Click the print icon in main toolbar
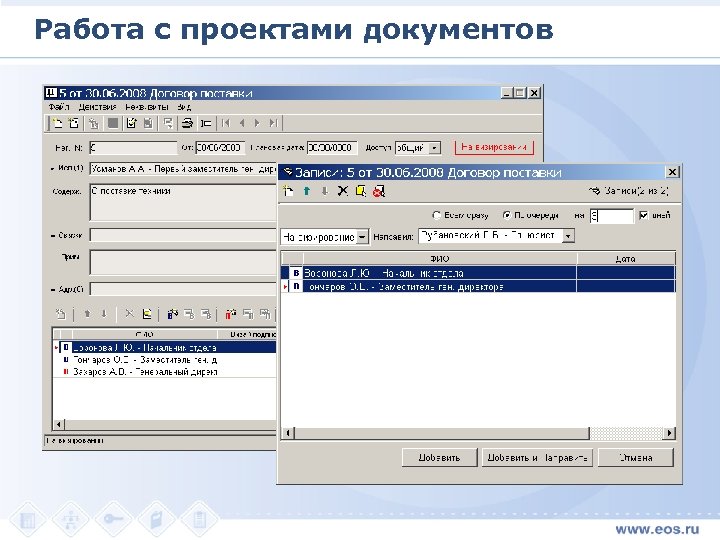Image resolution: width=720 pixels, height=540 pixels. coord(187,123)
